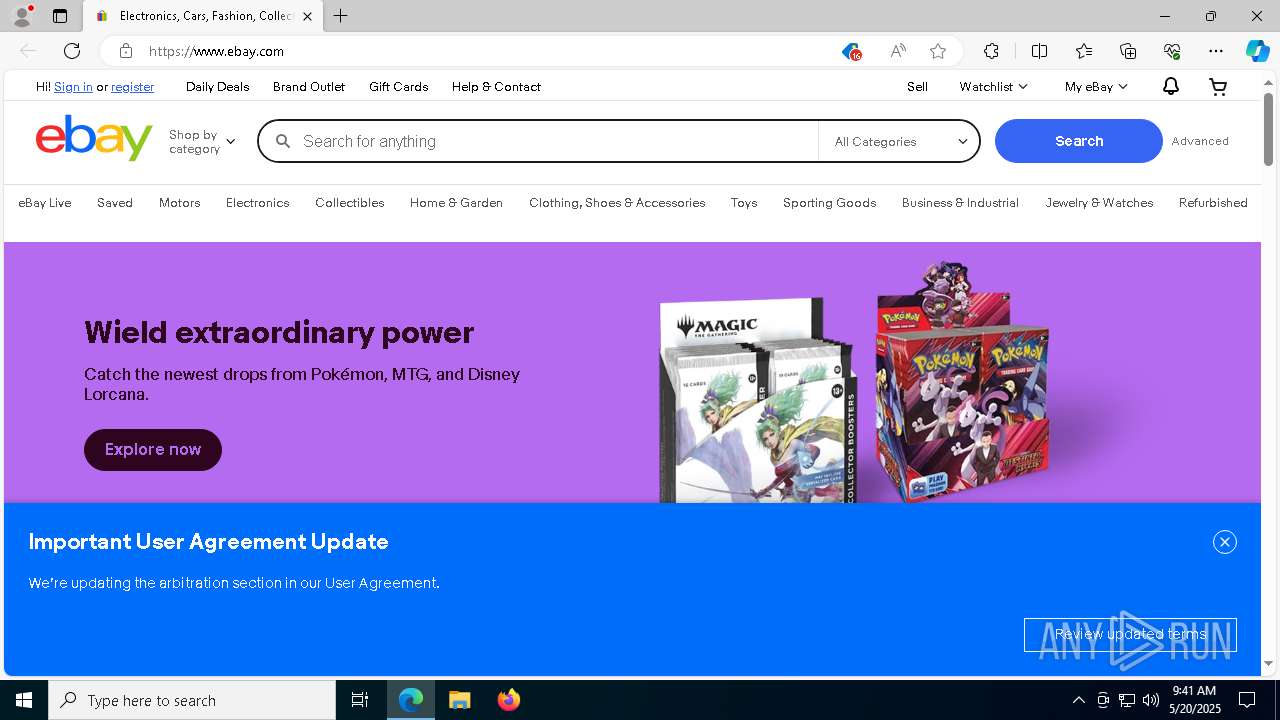Open the Collectibles category
Screen dimensions: 1280x720
point(349,203)
